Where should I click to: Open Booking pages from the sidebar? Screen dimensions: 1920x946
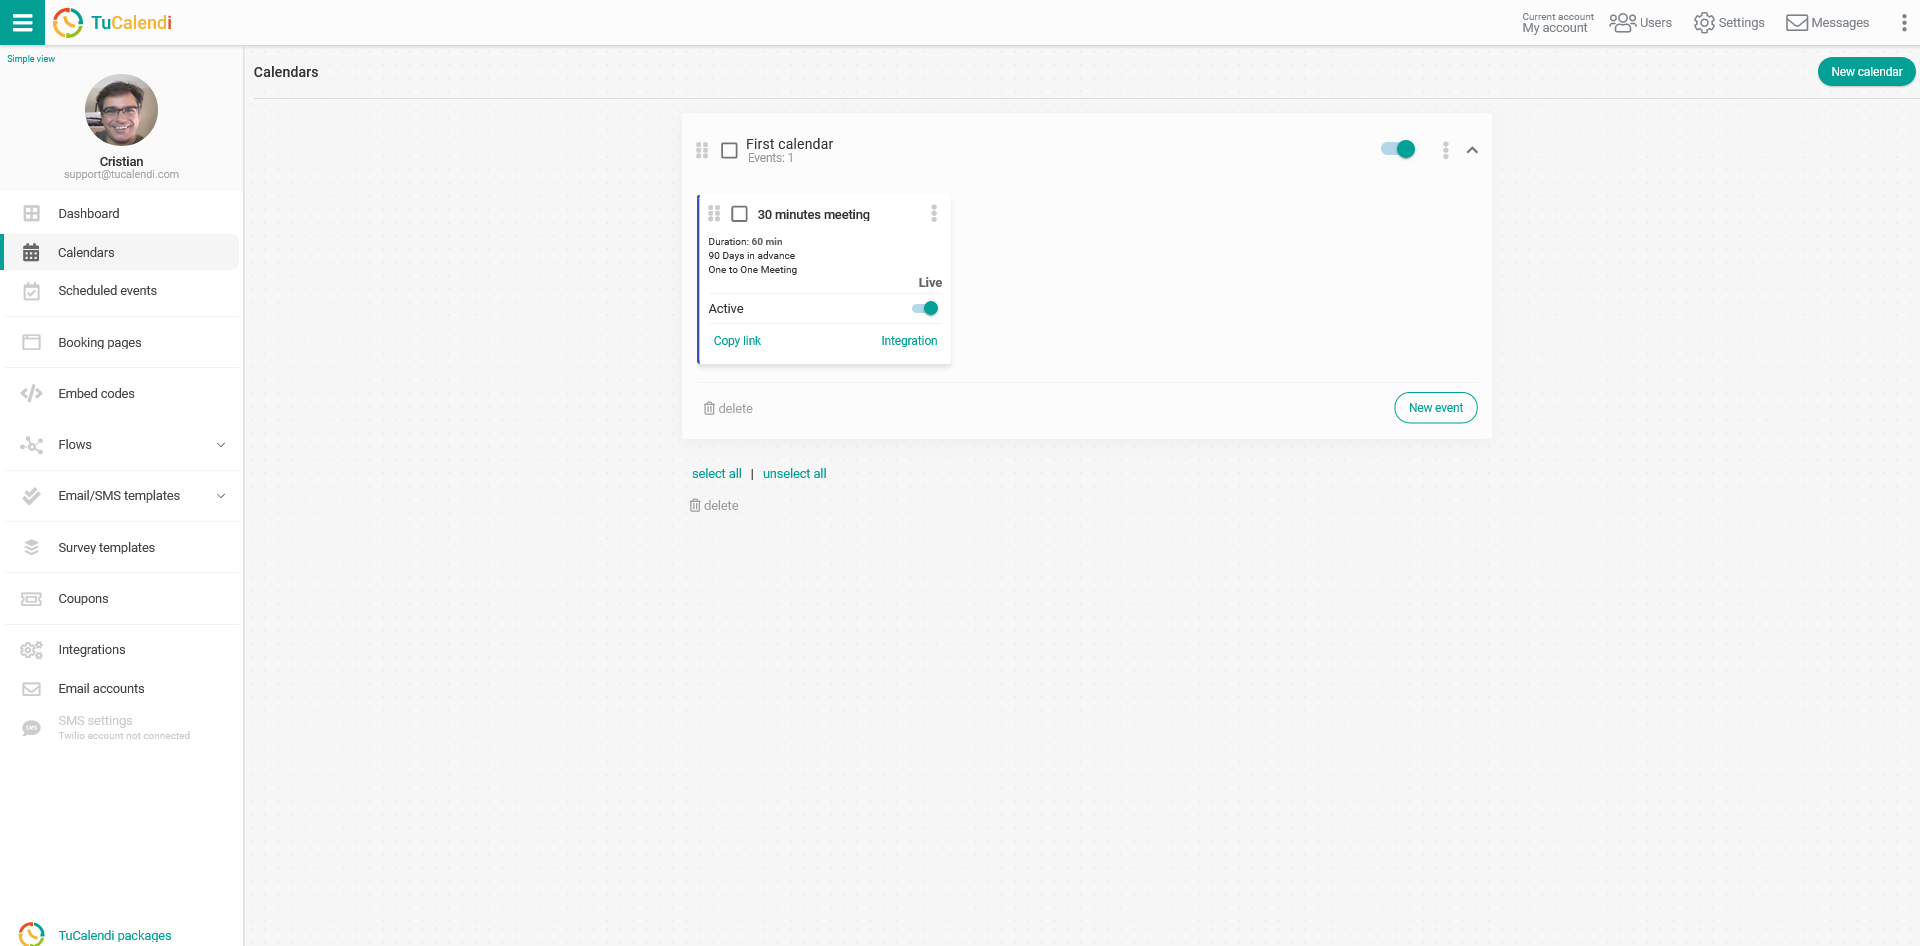click(x=31, y=342)
